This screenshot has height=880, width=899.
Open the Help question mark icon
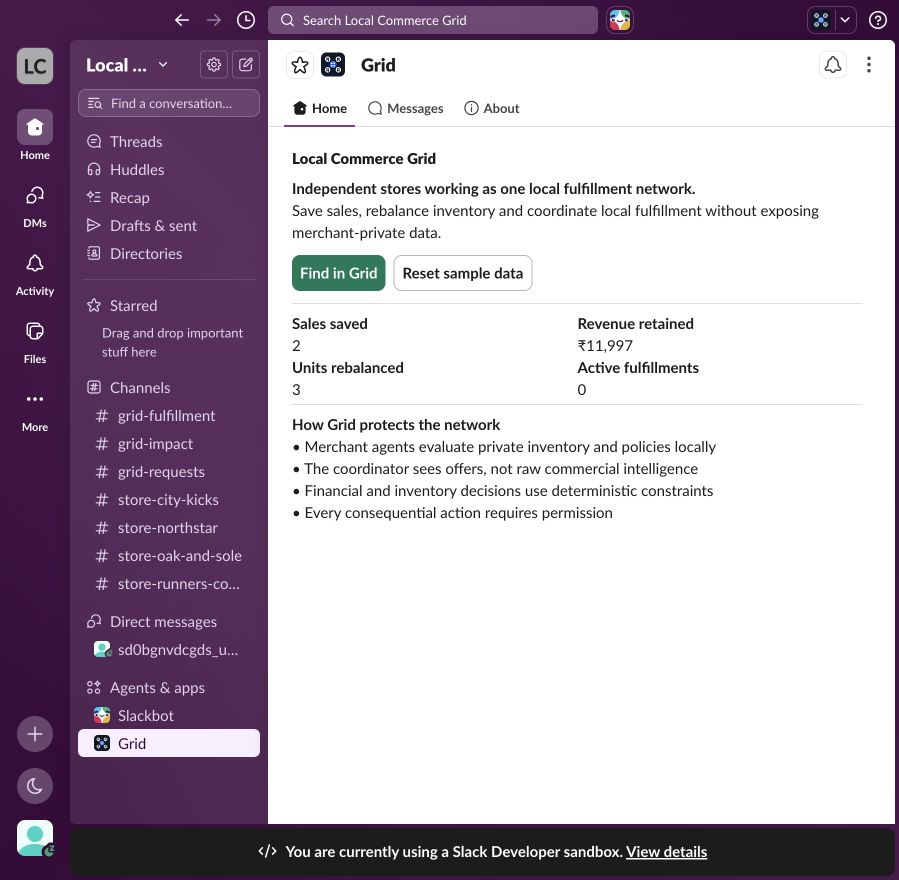(877, 20)
